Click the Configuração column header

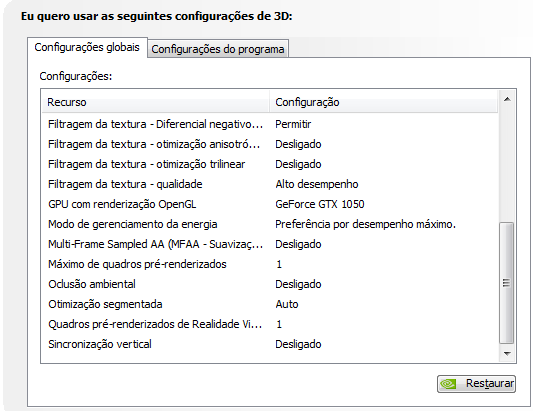384,102
